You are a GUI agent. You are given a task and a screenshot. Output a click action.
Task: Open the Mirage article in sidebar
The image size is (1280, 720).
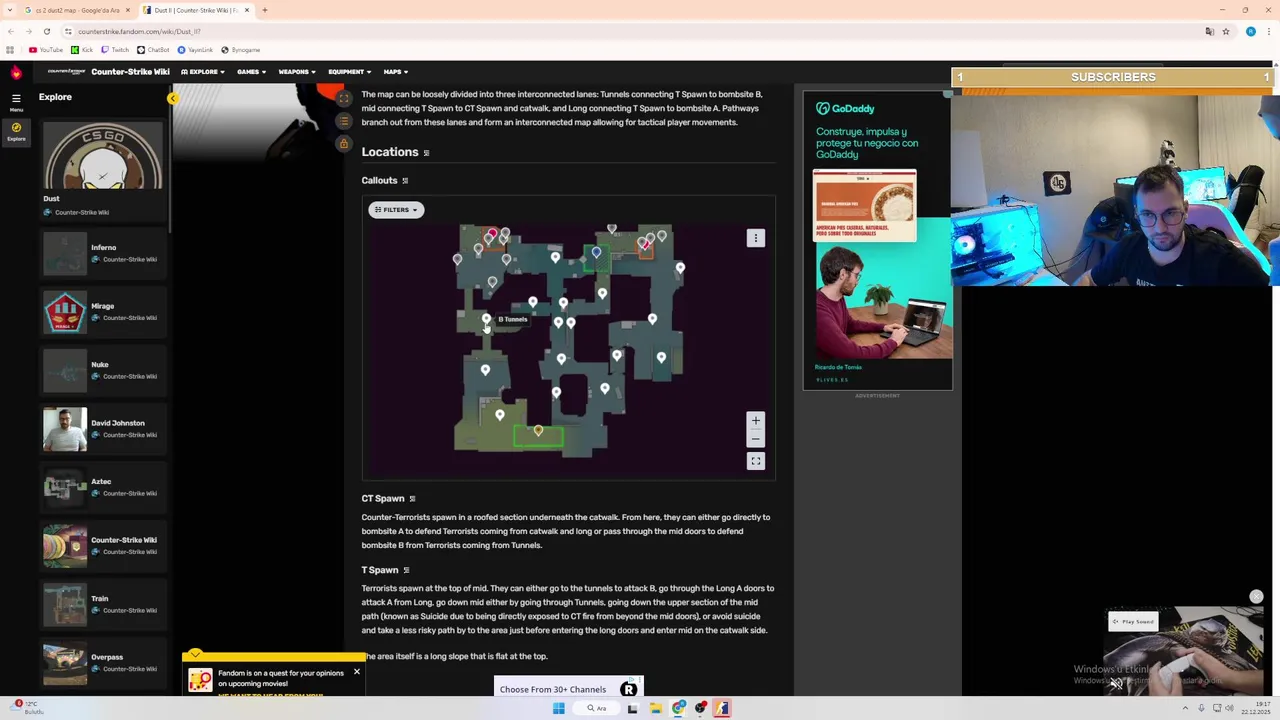tap(101, 311)
